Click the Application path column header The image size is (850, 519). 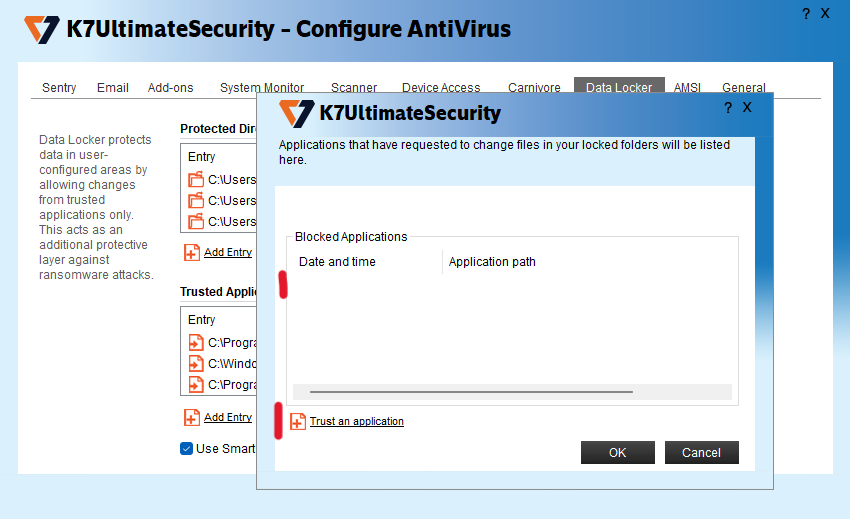[492, 262]
